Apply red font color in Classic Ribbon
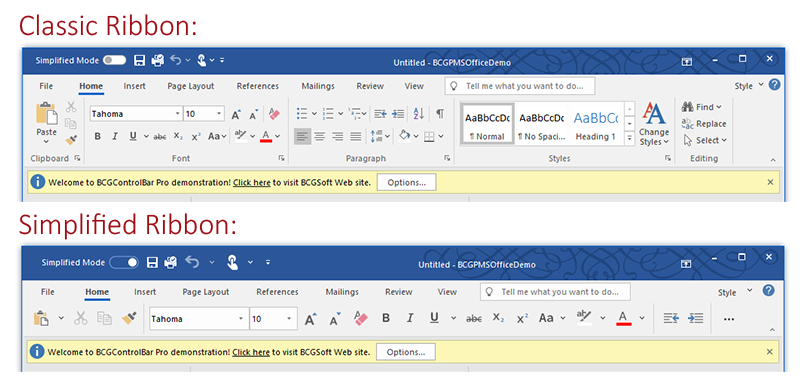This screenshot has height=388, width=808. point(266,137)
